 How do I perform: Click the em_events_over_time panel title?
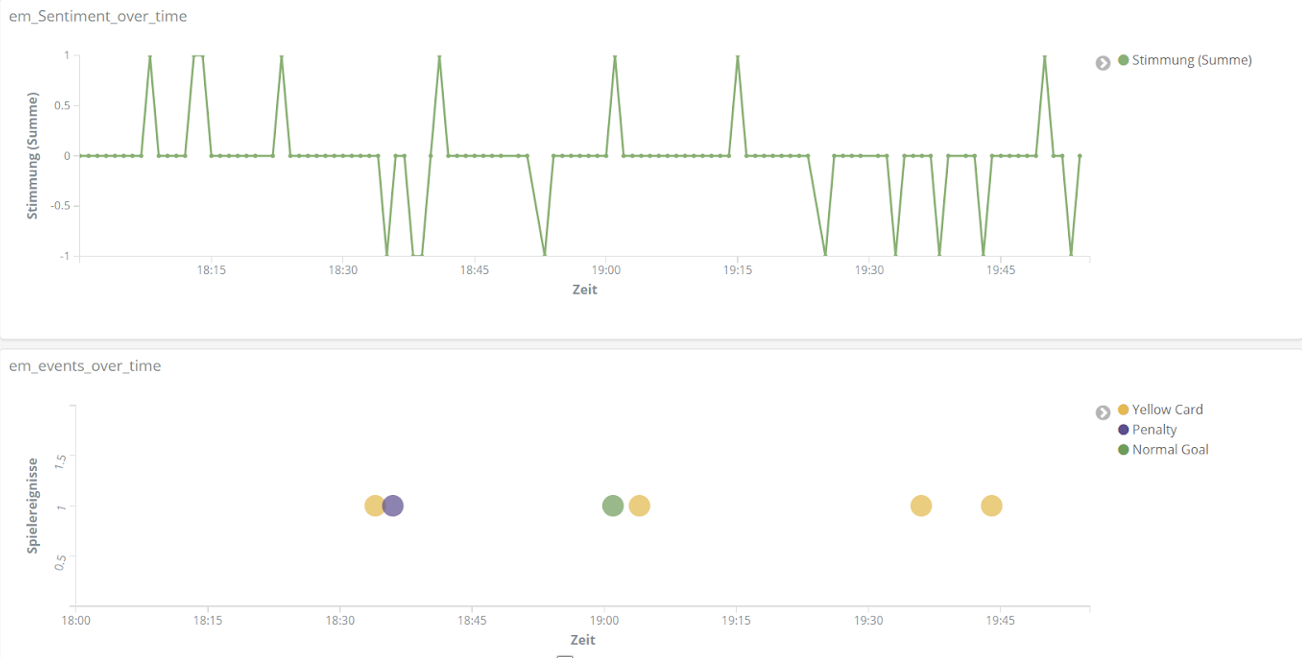coord(85,367)
